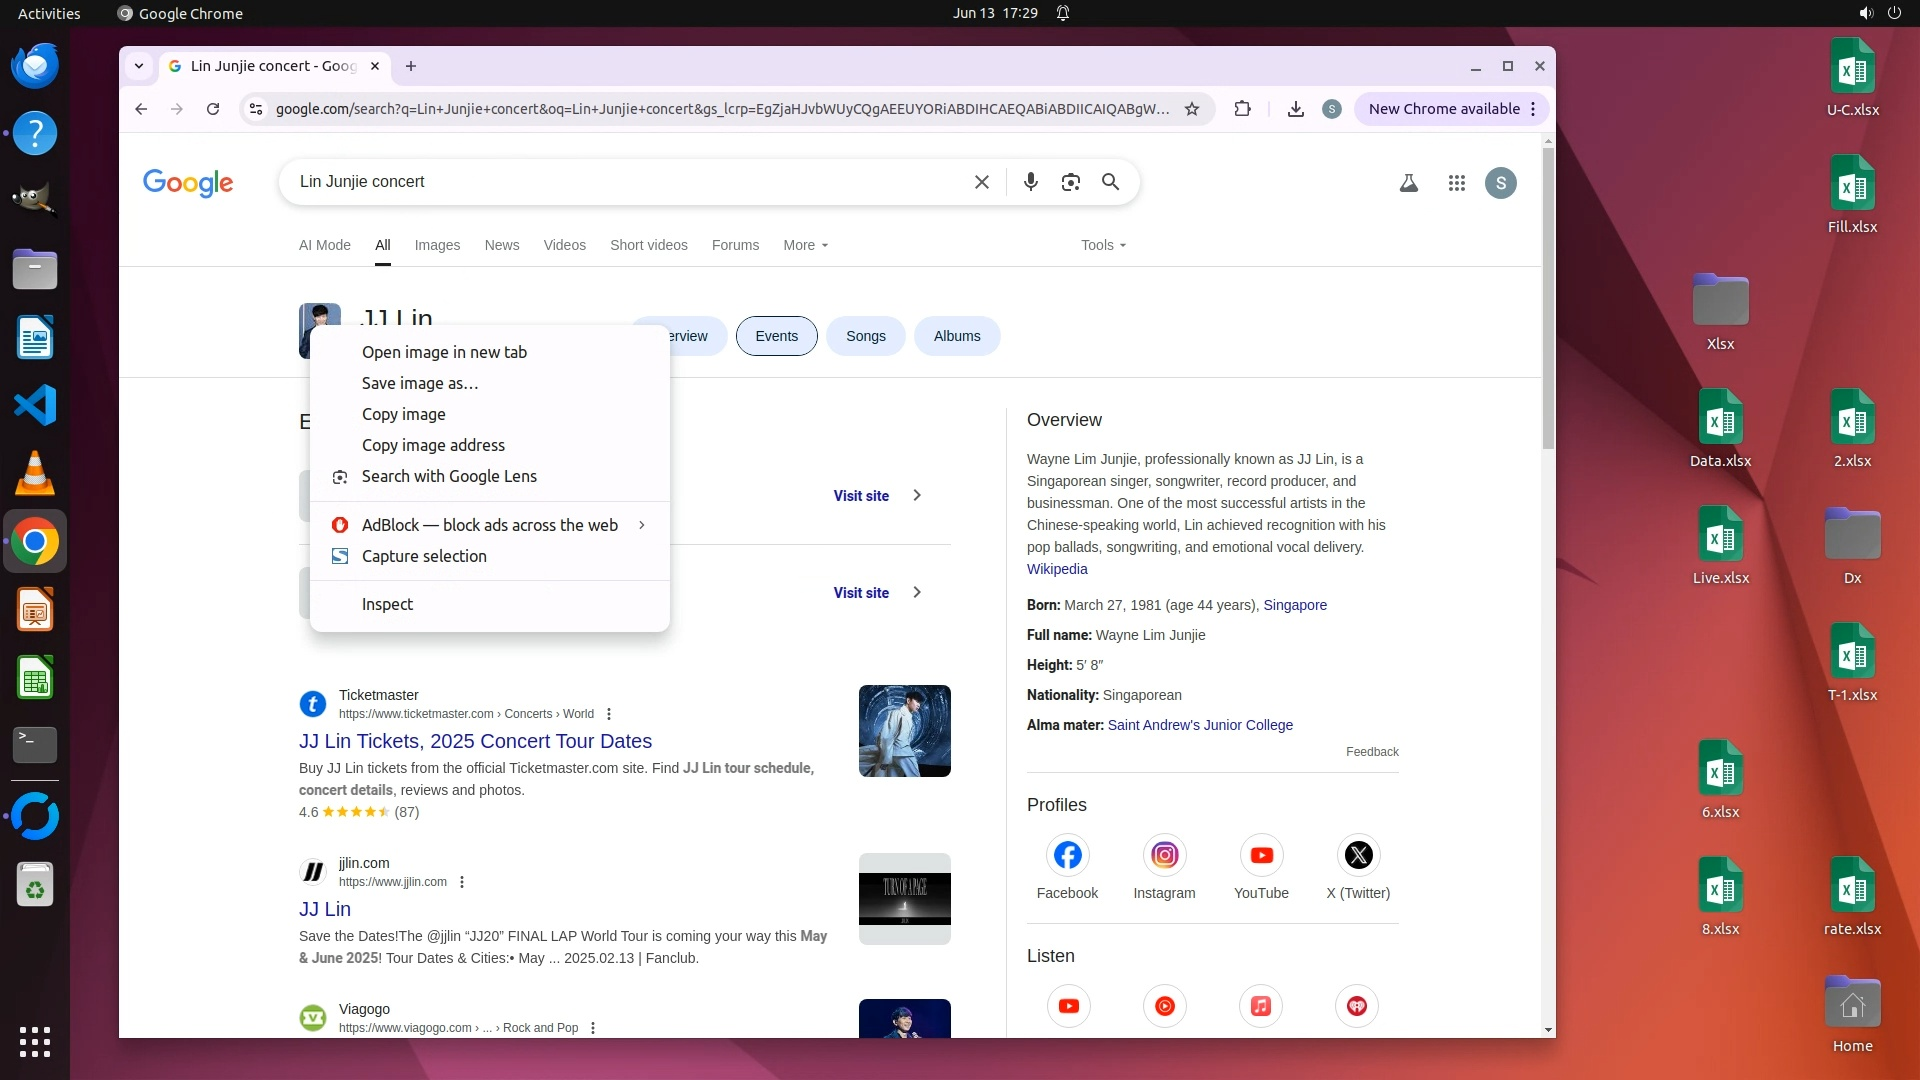Open JJ Lin's Instagram profile icon
1920x1080 pixels.
coord(1164,856)
